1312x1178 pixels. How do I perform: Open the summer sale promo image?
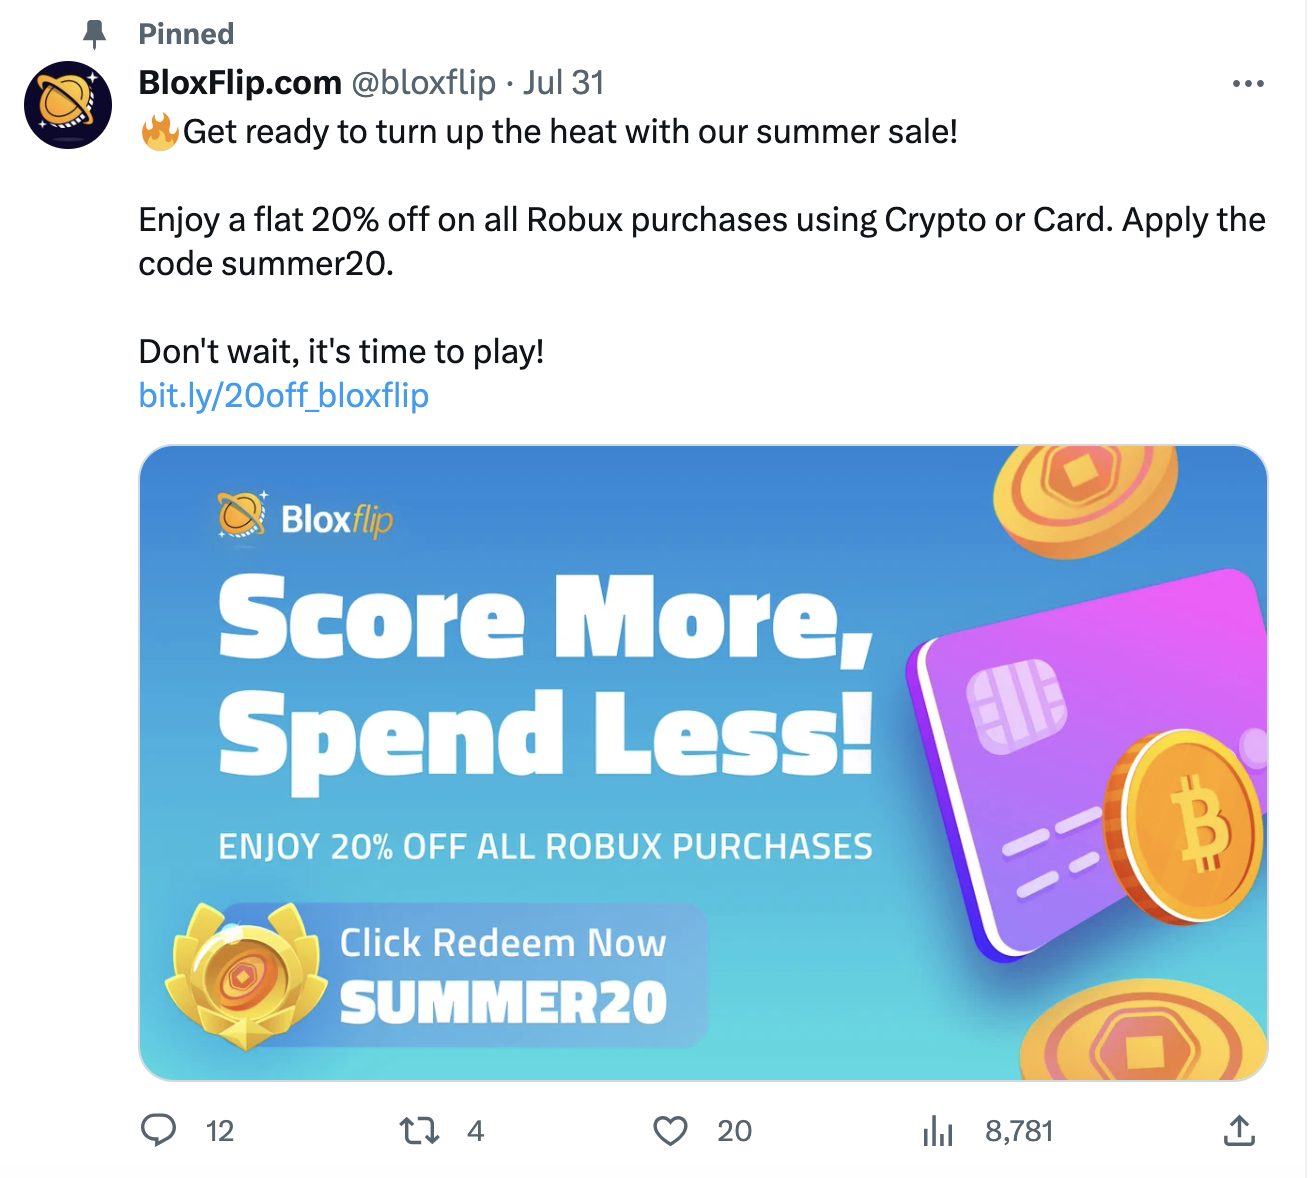pos(702,762)
